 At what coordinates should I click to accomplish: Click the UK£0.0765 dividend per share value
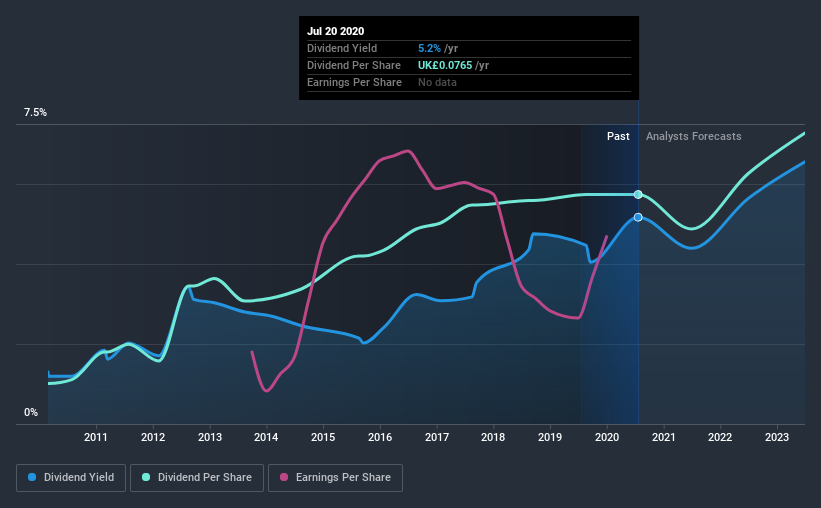point(445,65)
